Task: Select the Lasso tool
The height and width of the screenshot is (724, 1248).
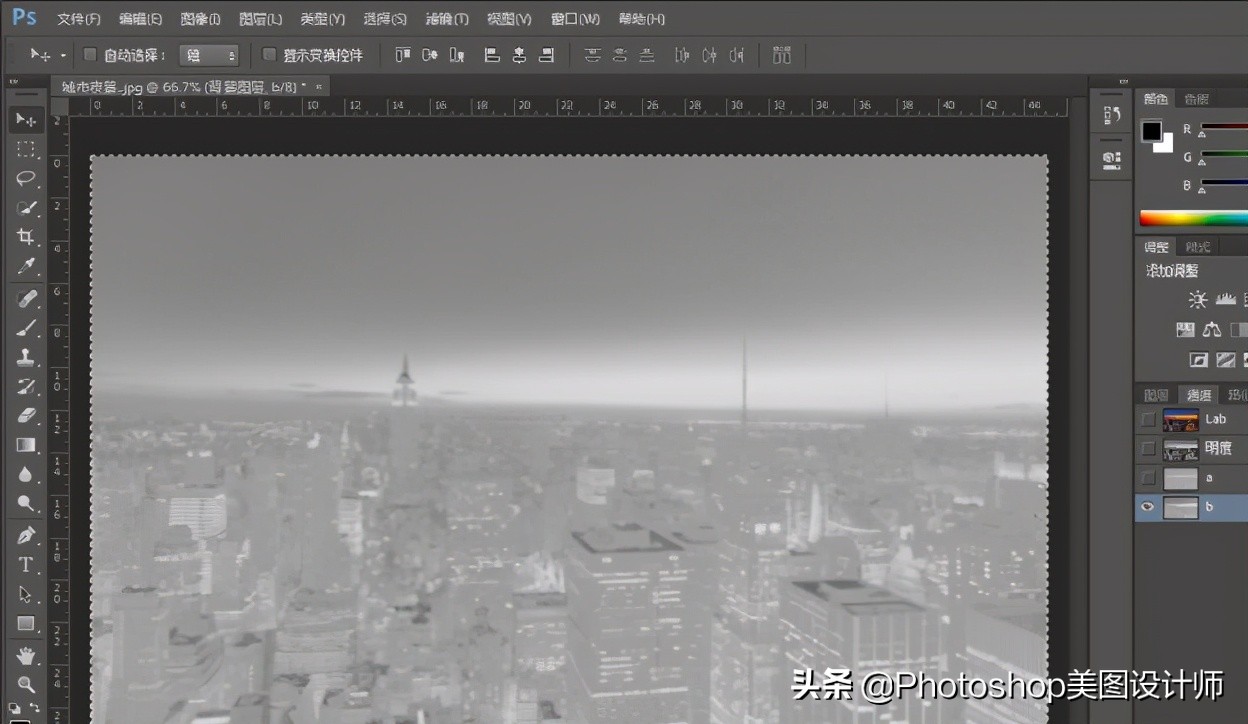Action: (x=26, y=178)
